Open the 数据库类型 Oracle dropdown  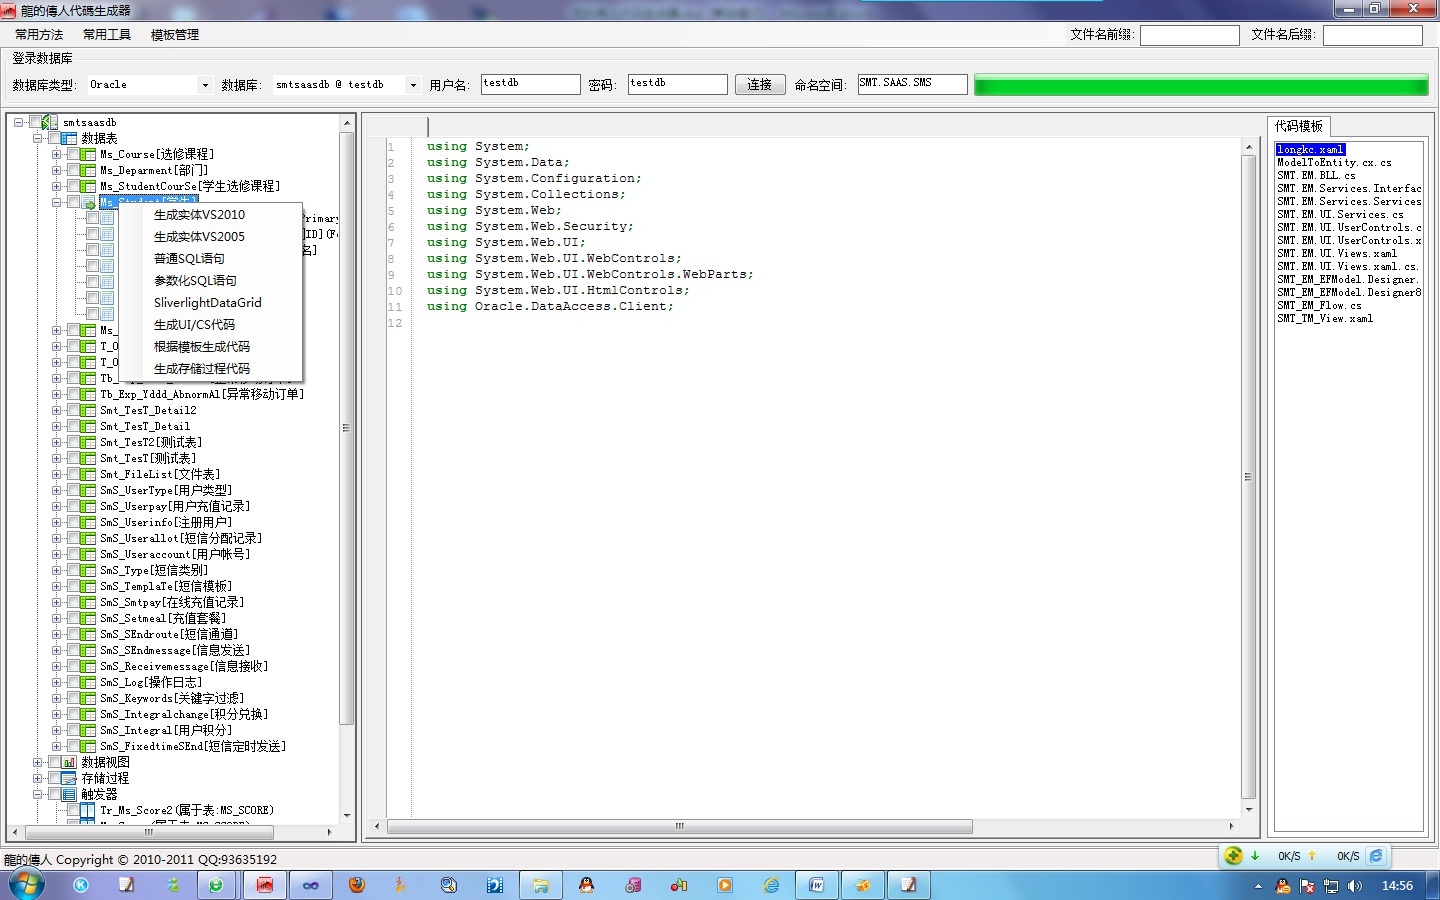click(205, 85)
